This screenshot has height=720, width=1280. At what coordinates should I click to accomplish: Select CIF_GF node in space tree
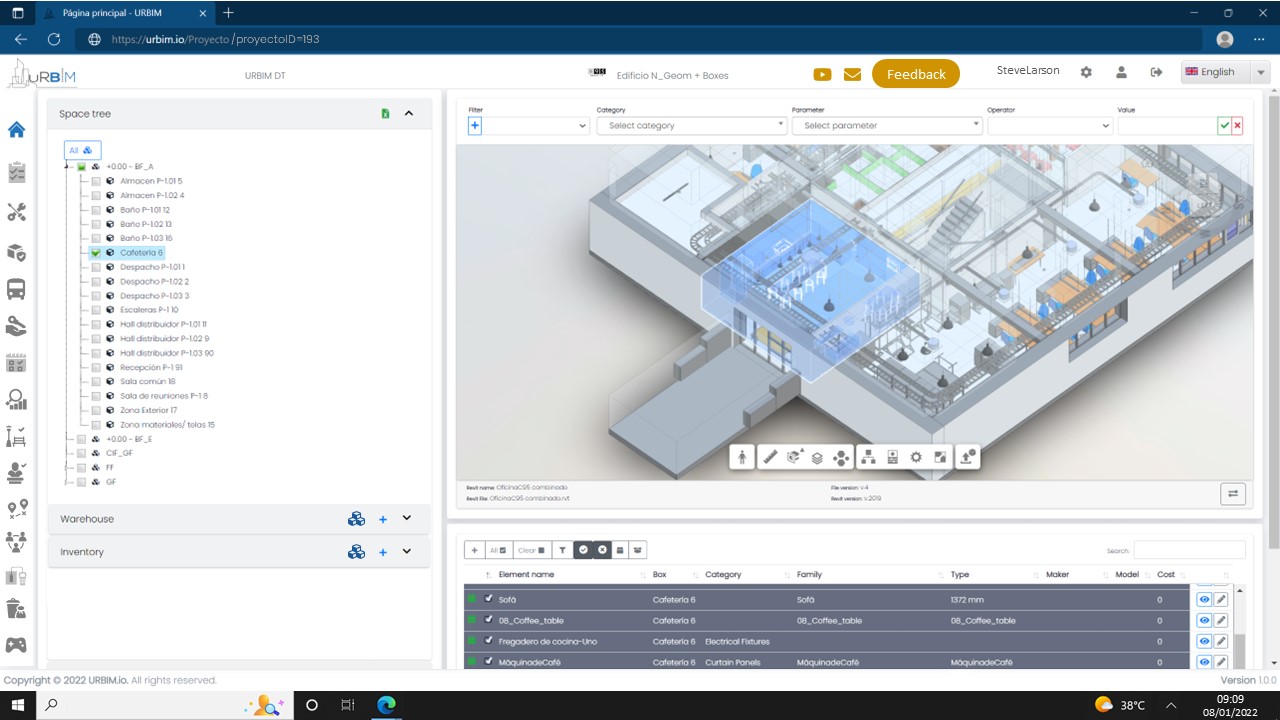pyautogui.click(x=119, y=453)
